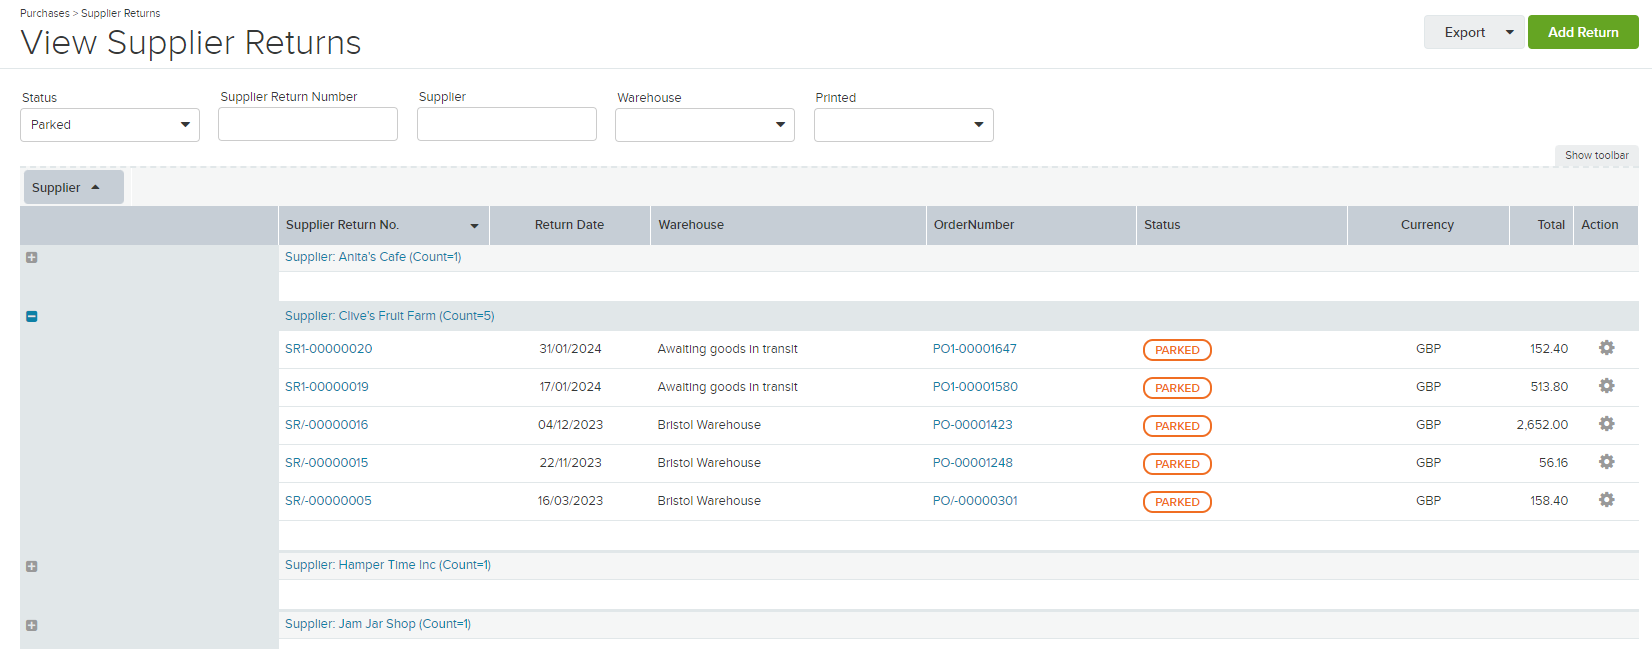Go to Supplier Returns breadcrumb
The width and height of the screenshot is (1652, 649).
pyautogui.click(x=120, y=13)
